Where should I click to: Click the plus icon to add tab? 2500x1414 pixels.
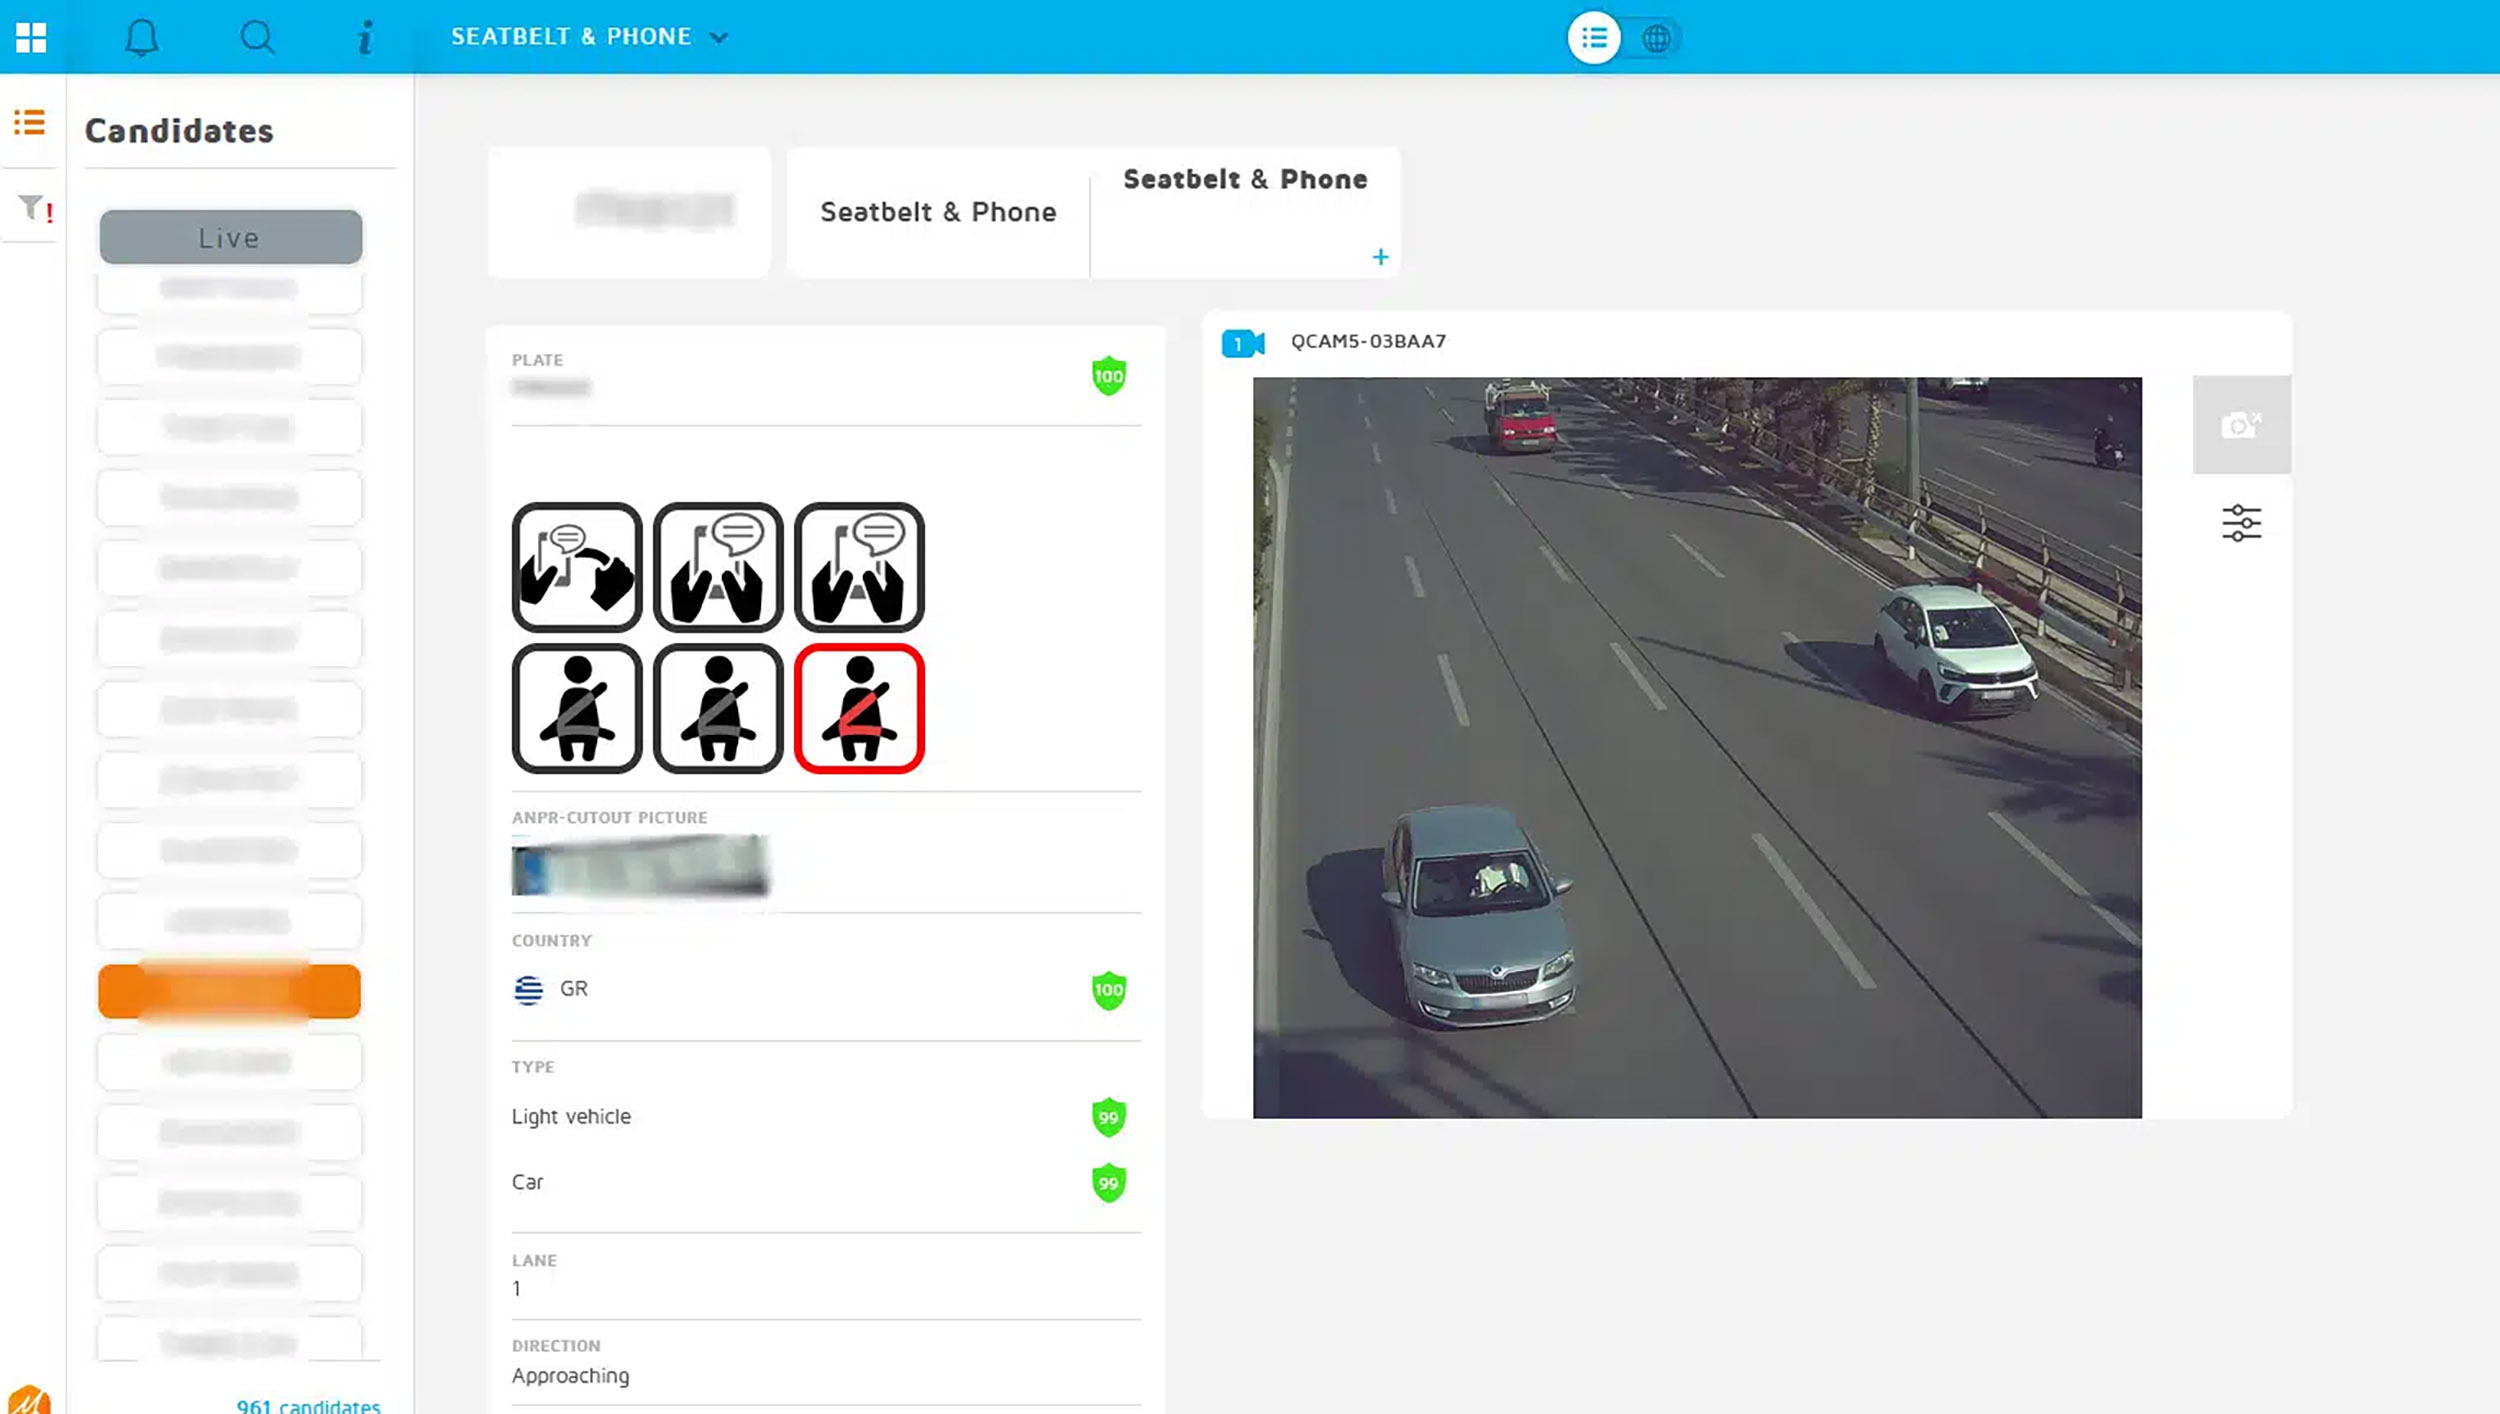click(x=1380, y=257)
